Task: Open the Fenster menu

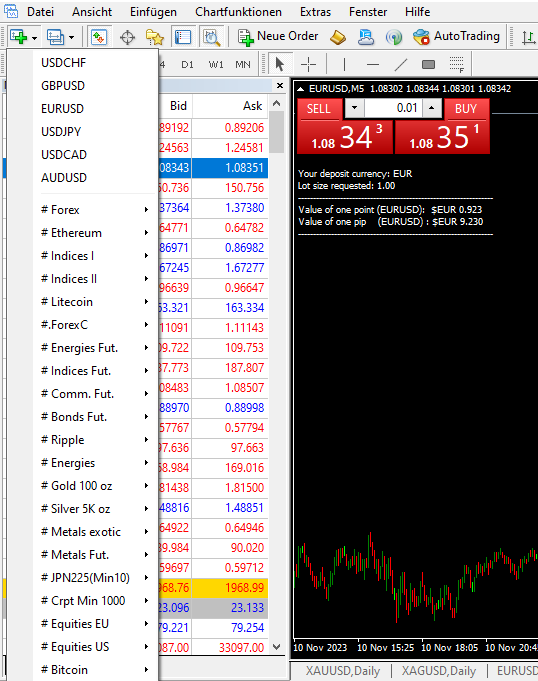Action: click(x=368, y=12)
